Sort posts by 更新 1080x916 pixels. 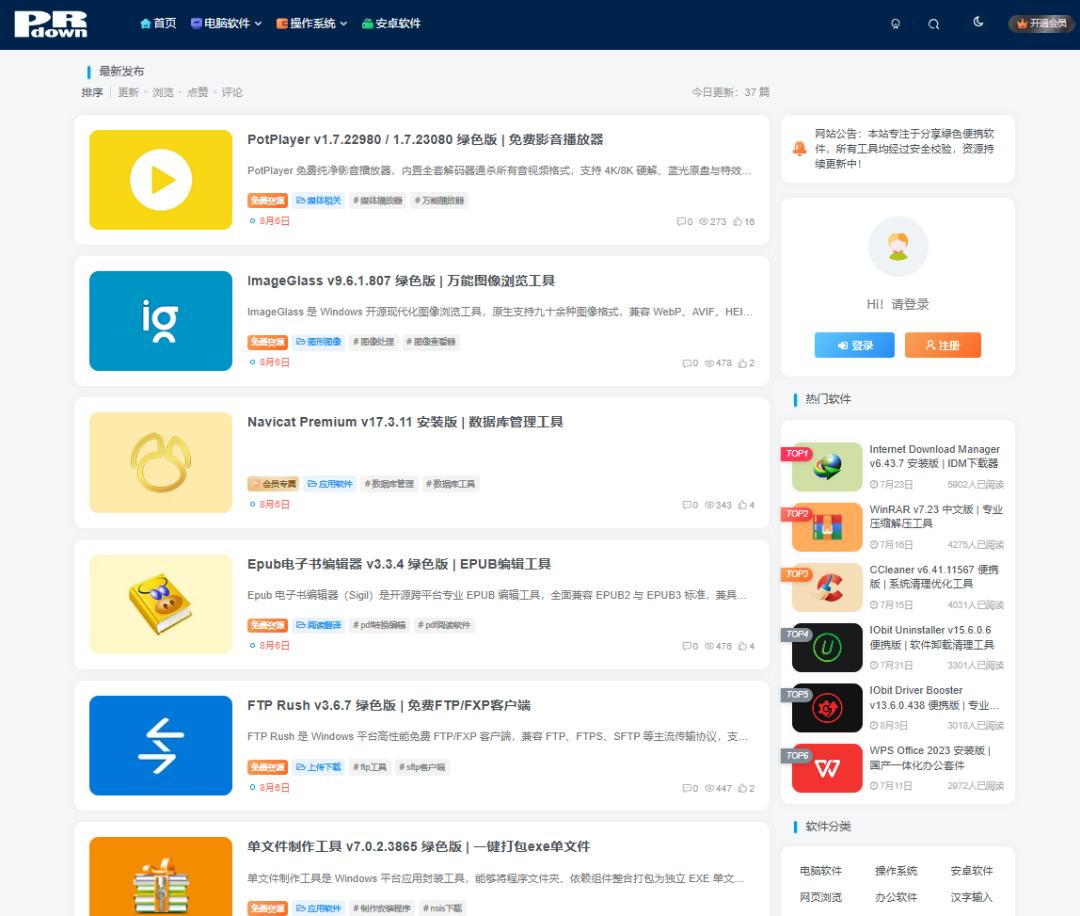[x=128, y=92]
